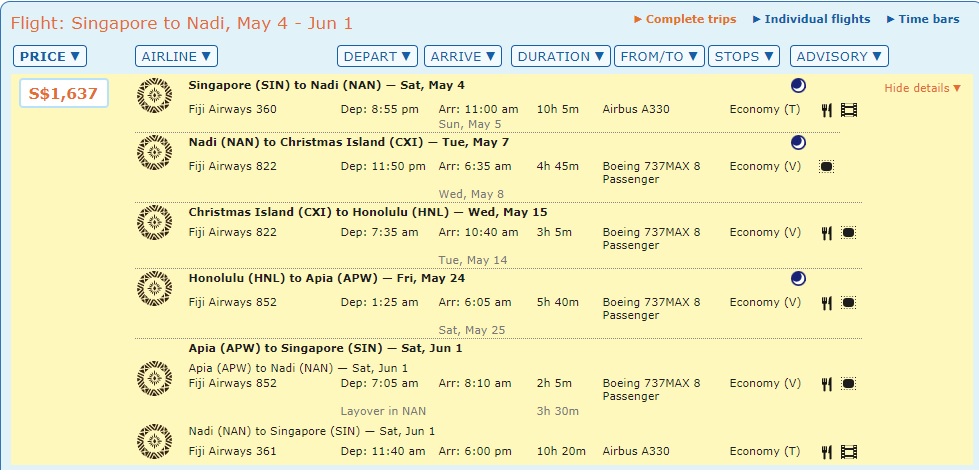Click entertainment icon on Christmas Island to Honolulu flight
The image size is (979, 474).
point(848,233)
